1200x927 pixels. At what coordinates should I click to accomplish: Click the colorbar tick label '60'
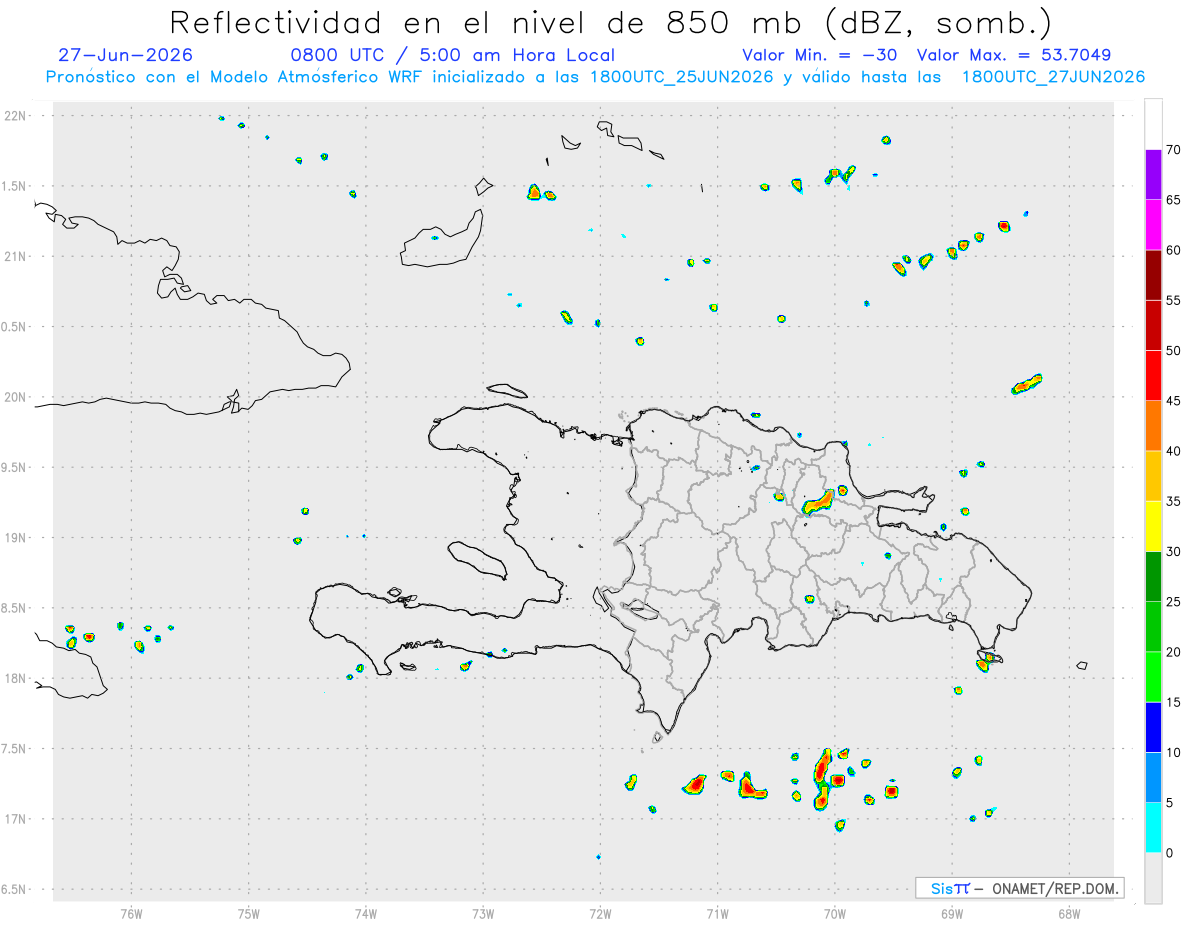coord(1173,250)
